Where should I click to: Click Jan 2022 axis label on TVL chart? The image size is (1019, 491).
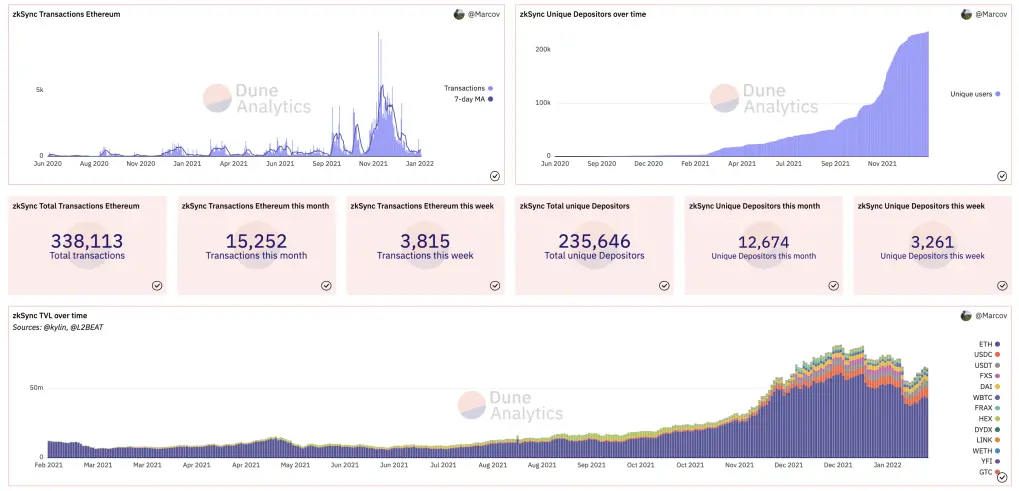(x=887, y=465)
